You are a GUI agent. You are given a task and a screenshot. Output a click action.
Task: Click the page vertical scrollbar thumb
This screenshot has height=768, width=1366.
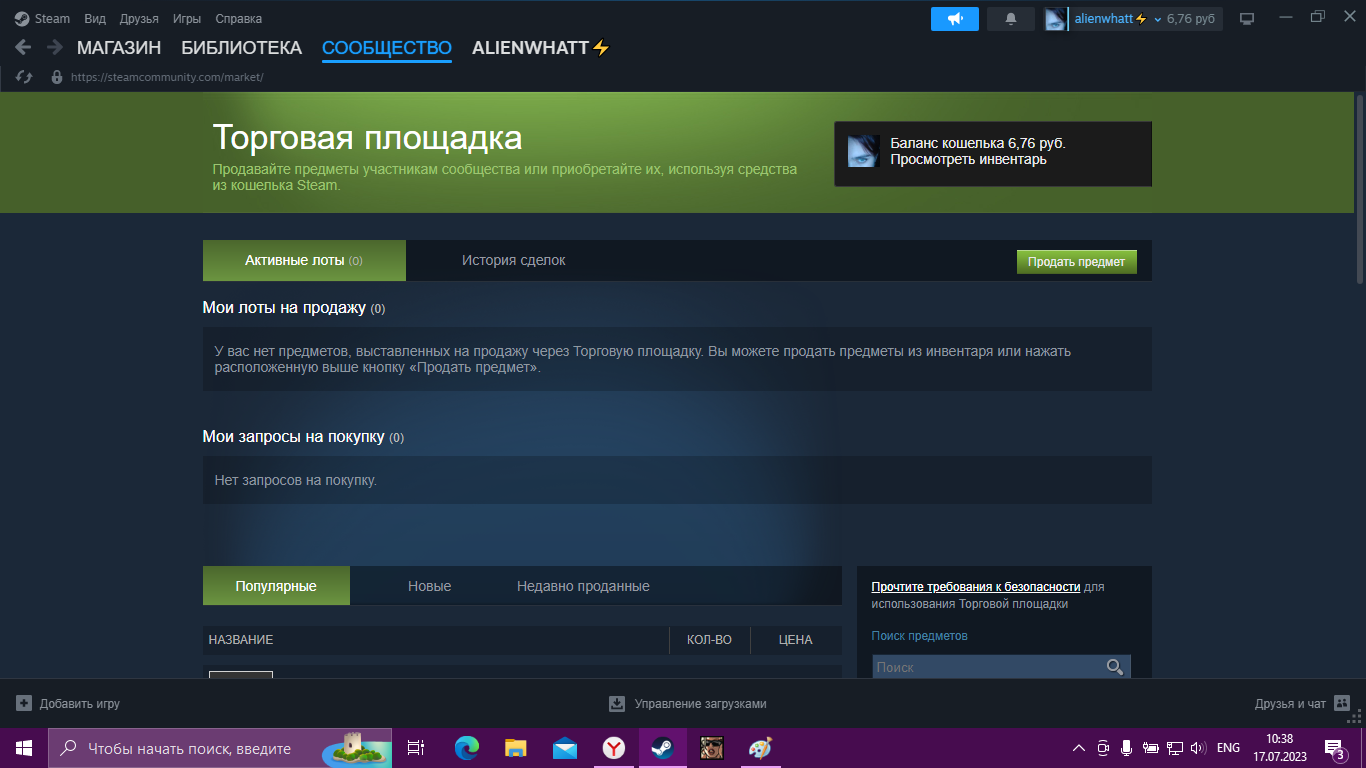tap(1360, 190)
